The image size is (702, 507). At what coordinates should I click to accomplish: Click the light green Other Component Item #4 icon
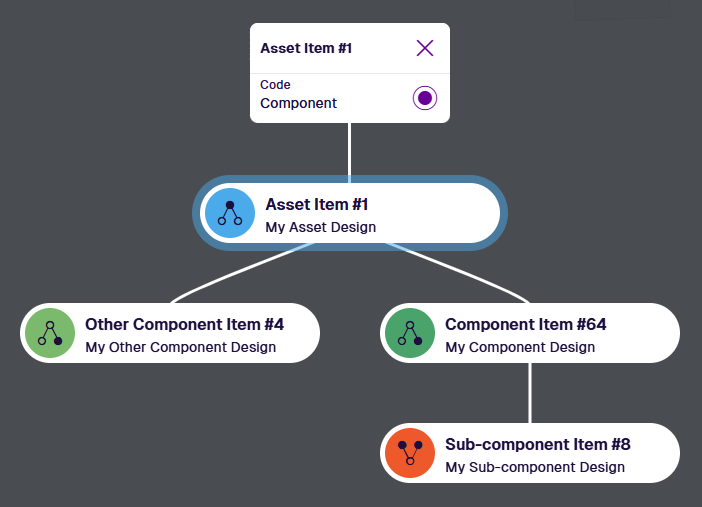tap(50, 333)
